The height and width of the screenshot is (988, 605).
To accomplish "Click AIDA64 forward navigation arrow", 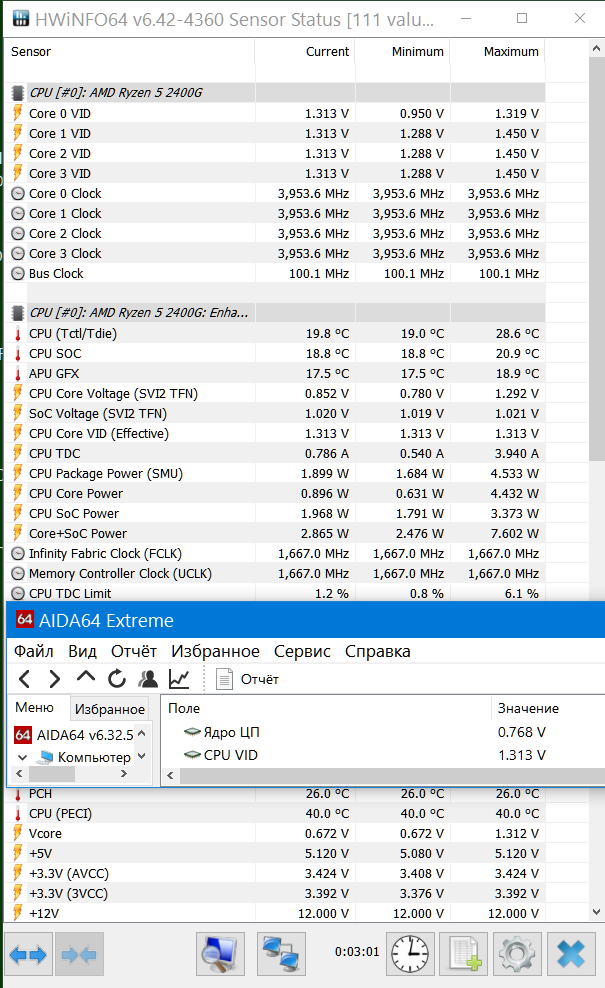I will [x=55, y=679].
